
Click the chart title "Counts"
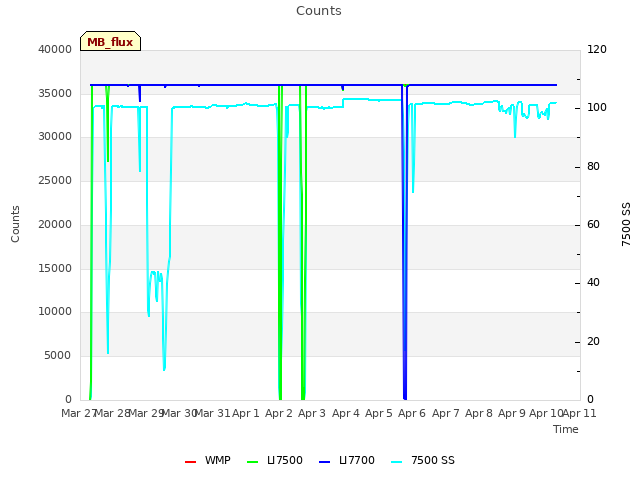coord(319,11)
